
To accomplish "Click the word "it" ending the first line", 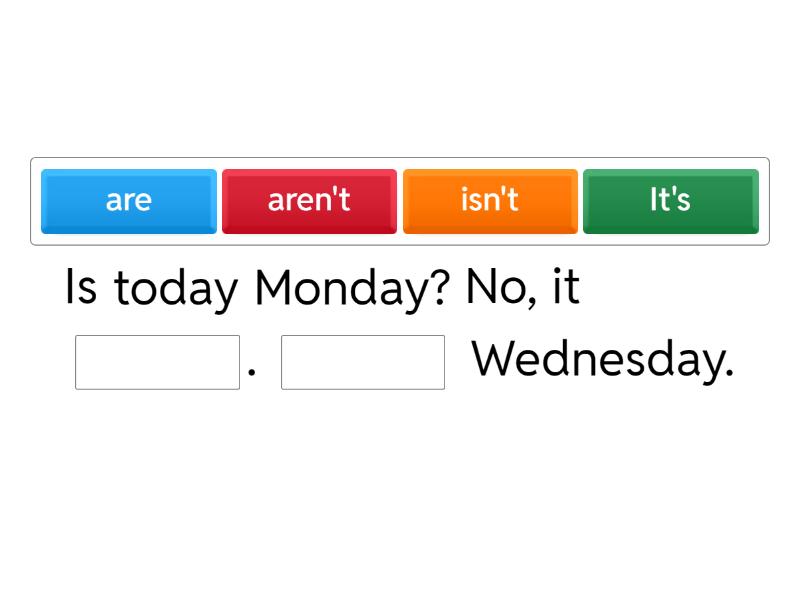I will (x=566, y=288).
